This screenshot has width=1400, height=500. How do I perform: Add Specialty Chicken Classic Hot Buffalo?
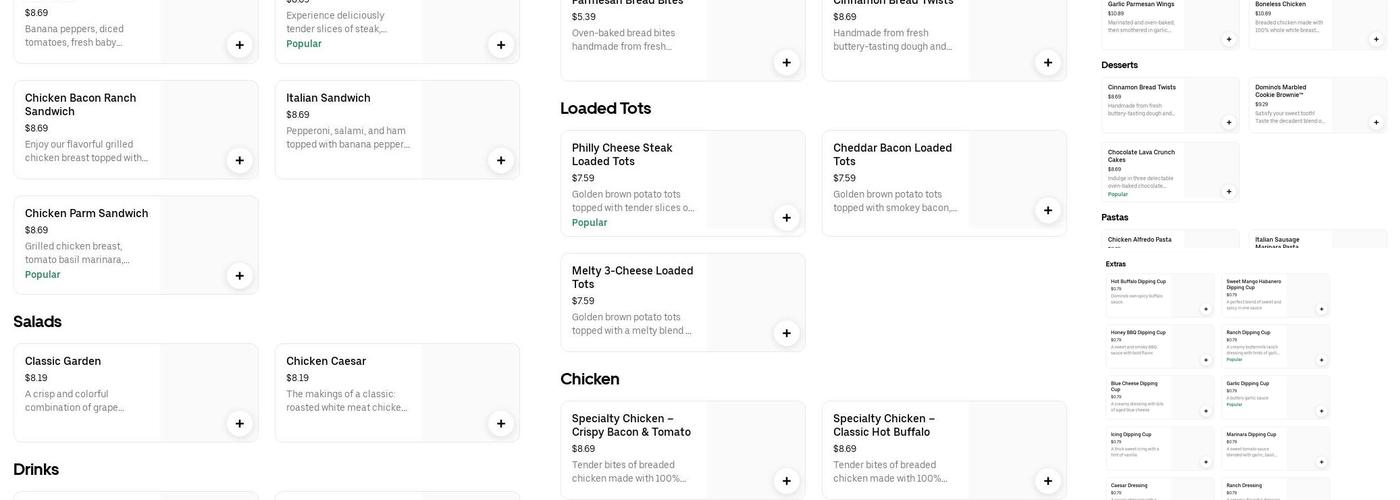pyautogui.click(x=1048, y=481)
